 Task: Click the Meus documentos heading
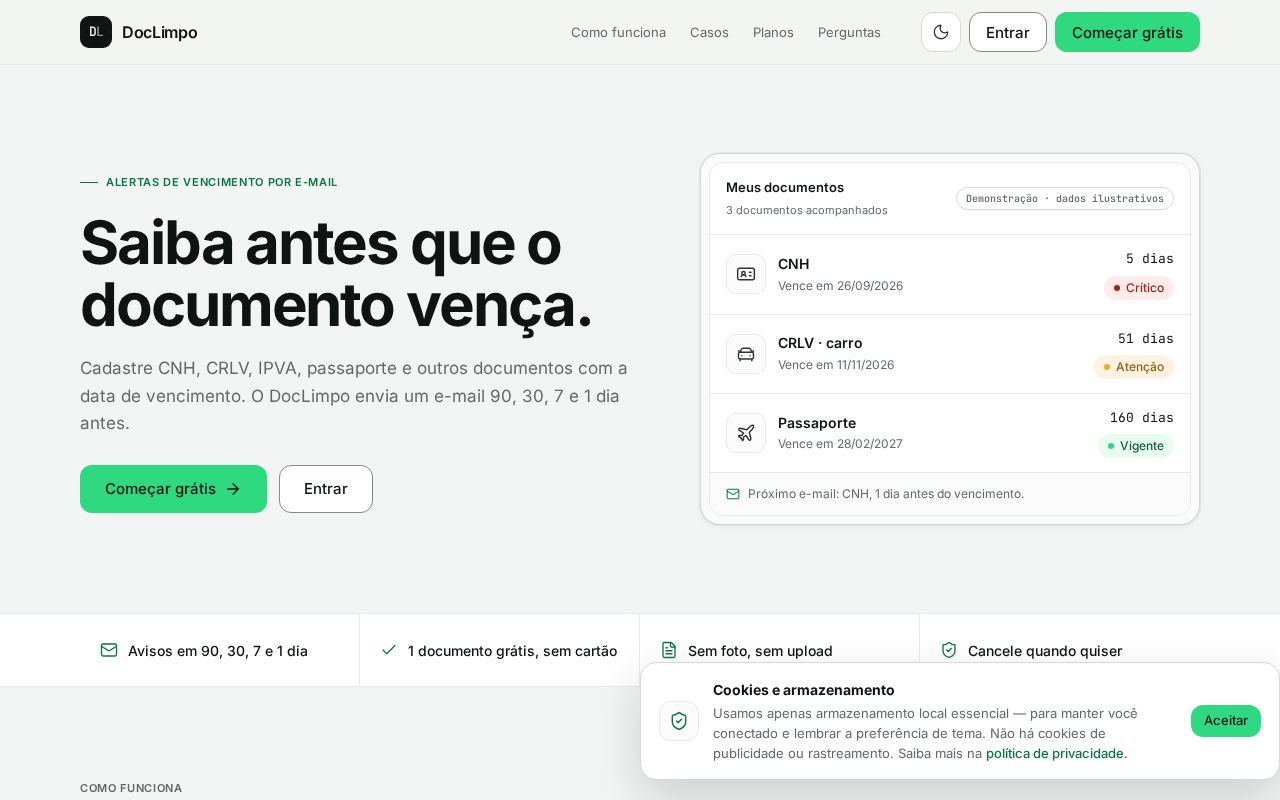coord(785,187)
